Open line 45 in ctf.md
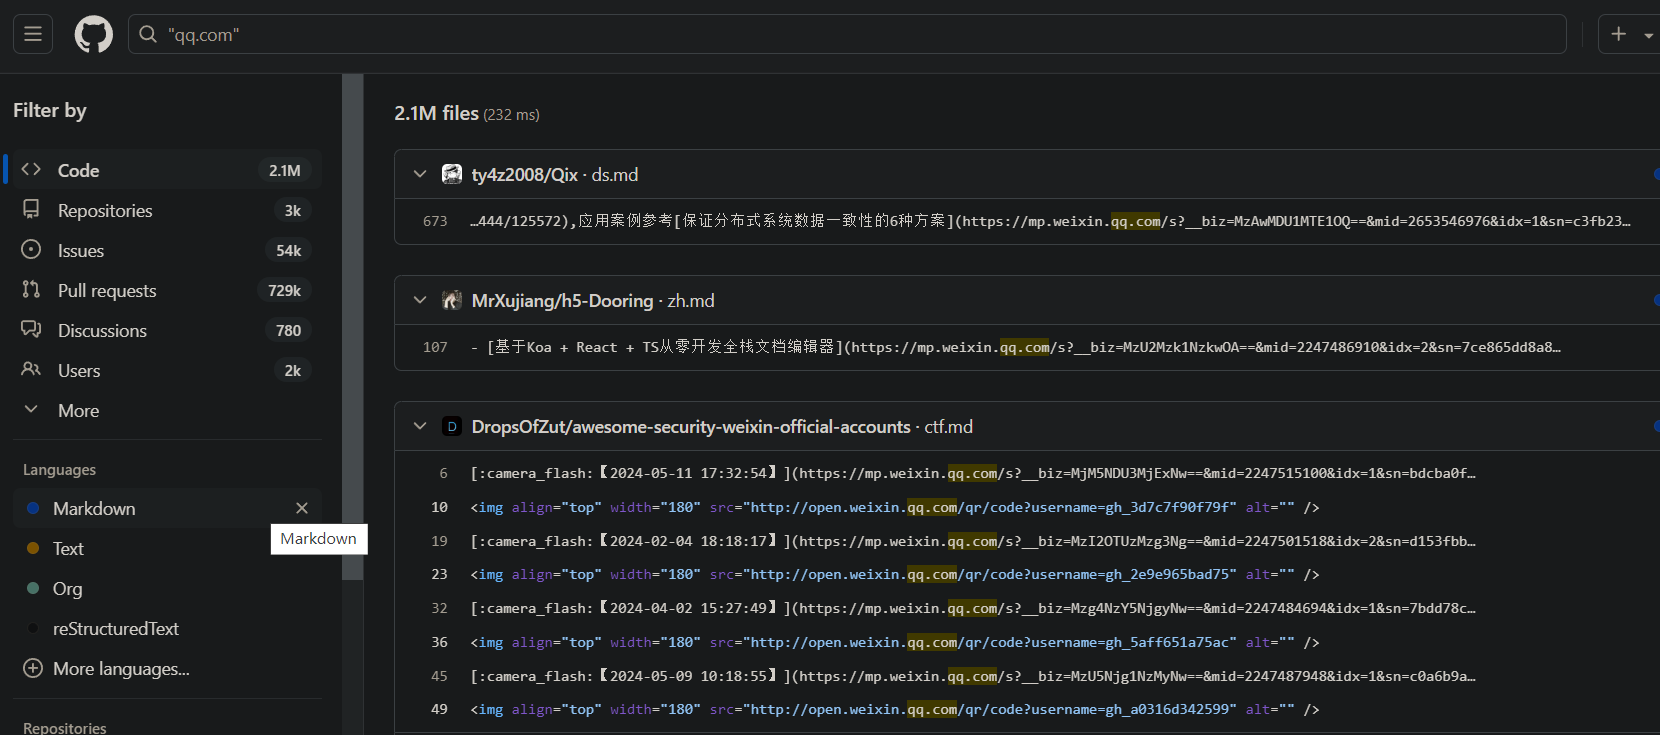 click(x=439, y=676)
